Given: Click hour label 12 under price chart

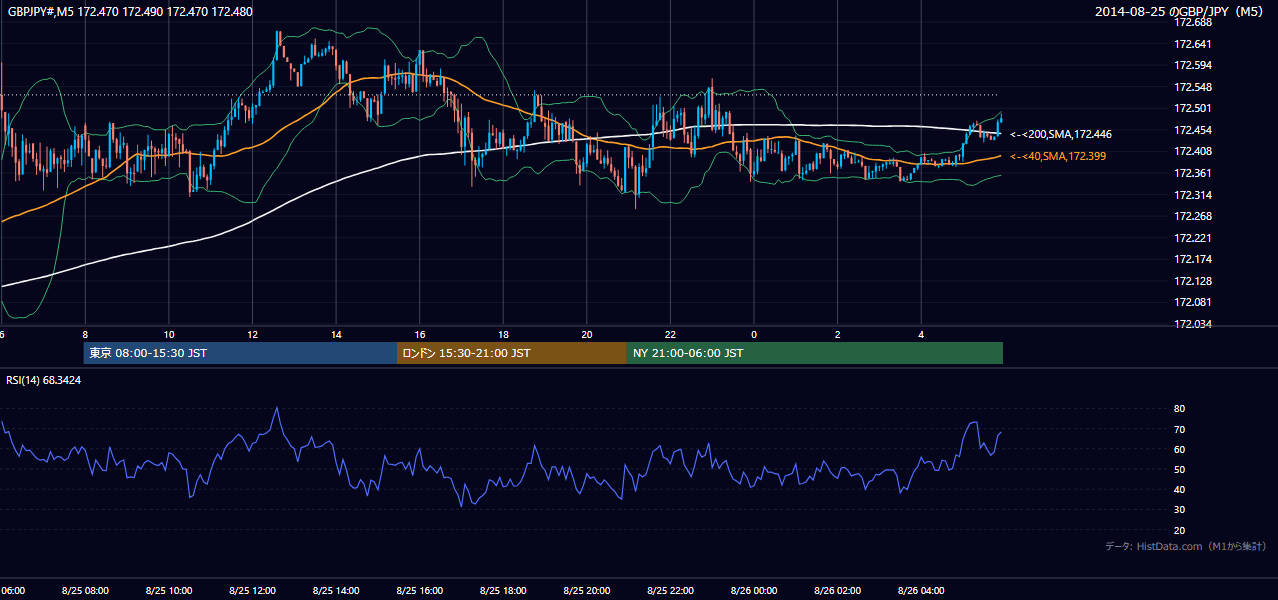Looking at the screenshot, I should 253,335.
